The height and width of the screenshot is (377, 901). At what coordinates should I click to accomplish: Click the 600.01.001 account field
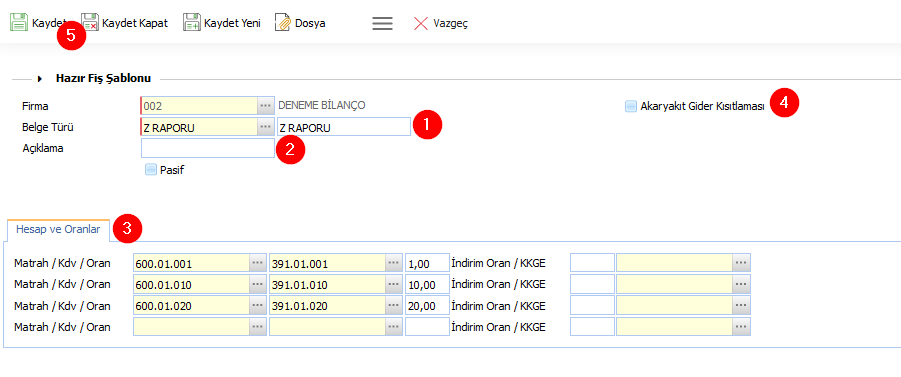191,263
